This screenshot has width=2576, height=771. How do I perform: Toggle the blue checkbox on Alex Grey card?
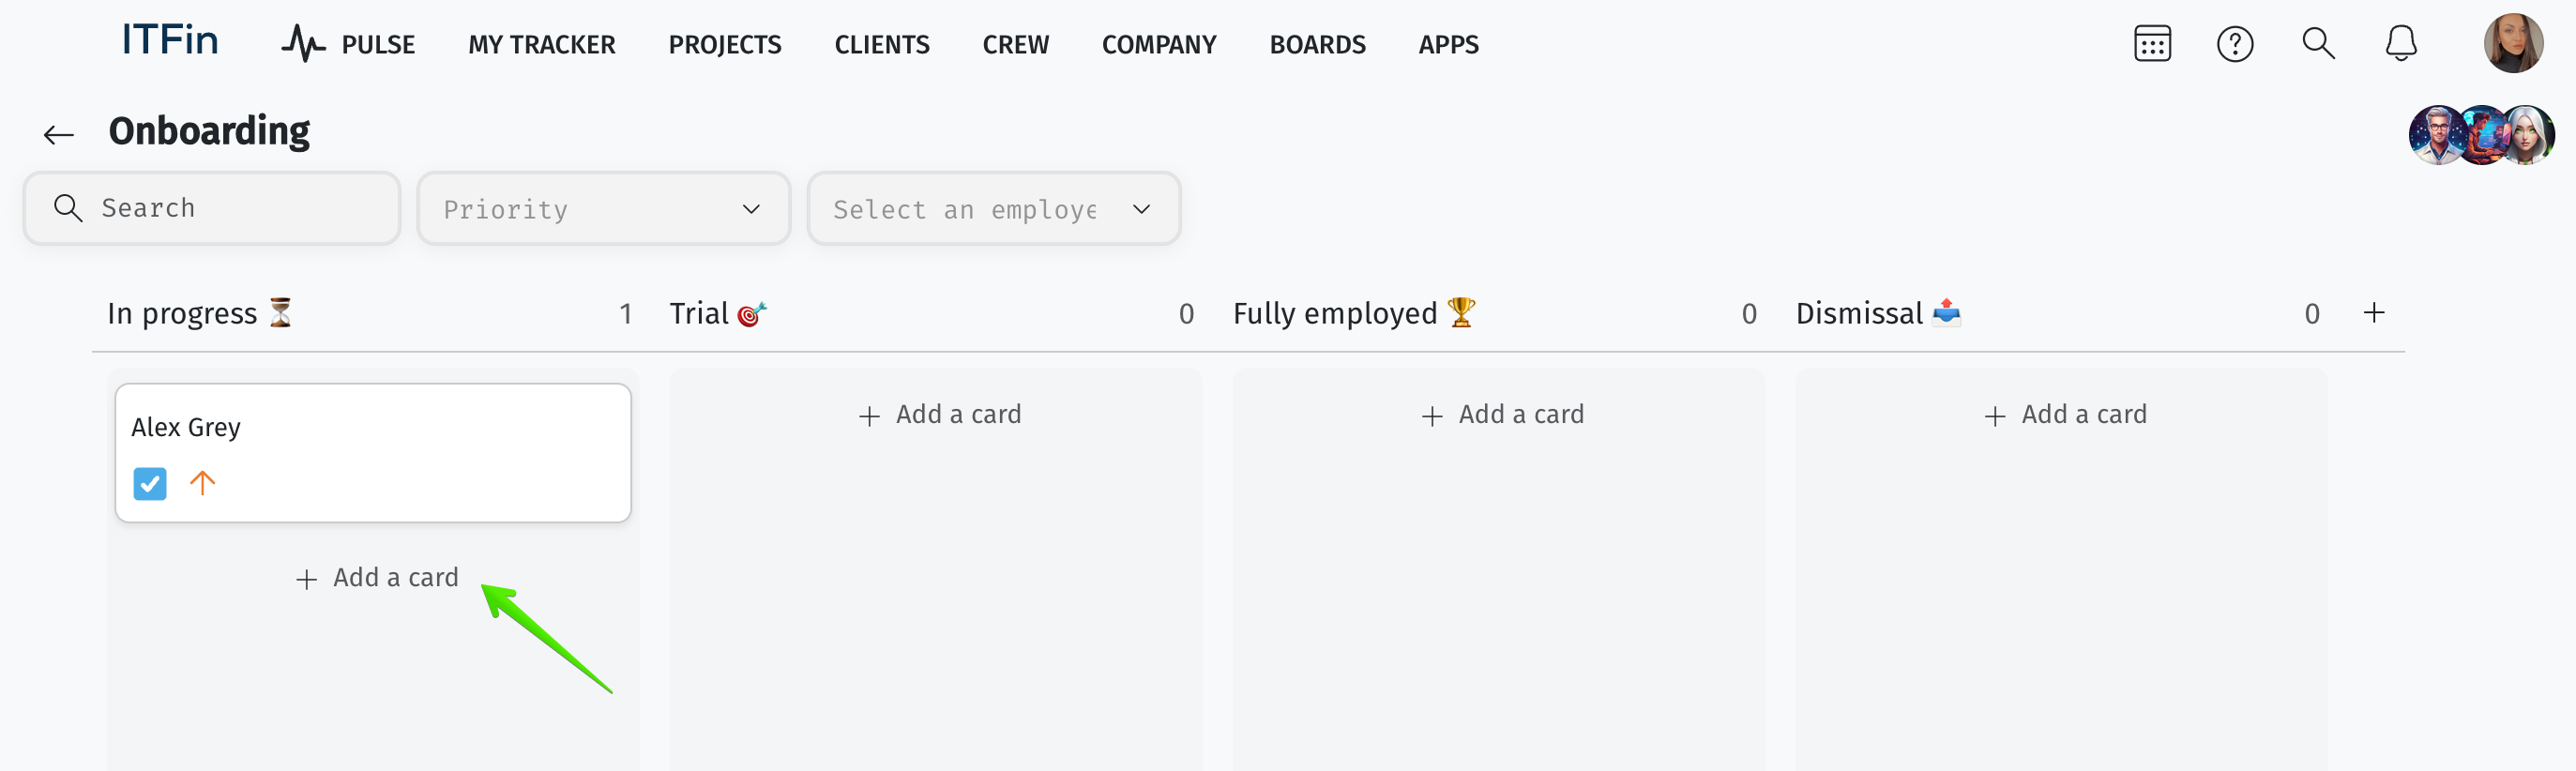point(150,484)
